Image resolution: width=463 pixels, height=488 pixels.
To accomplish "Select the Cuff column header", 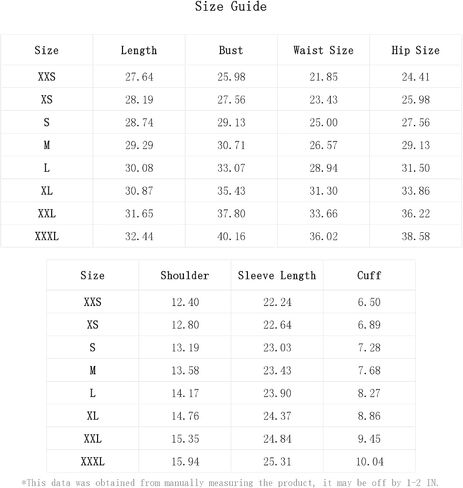I will click(x=369, y=275).
